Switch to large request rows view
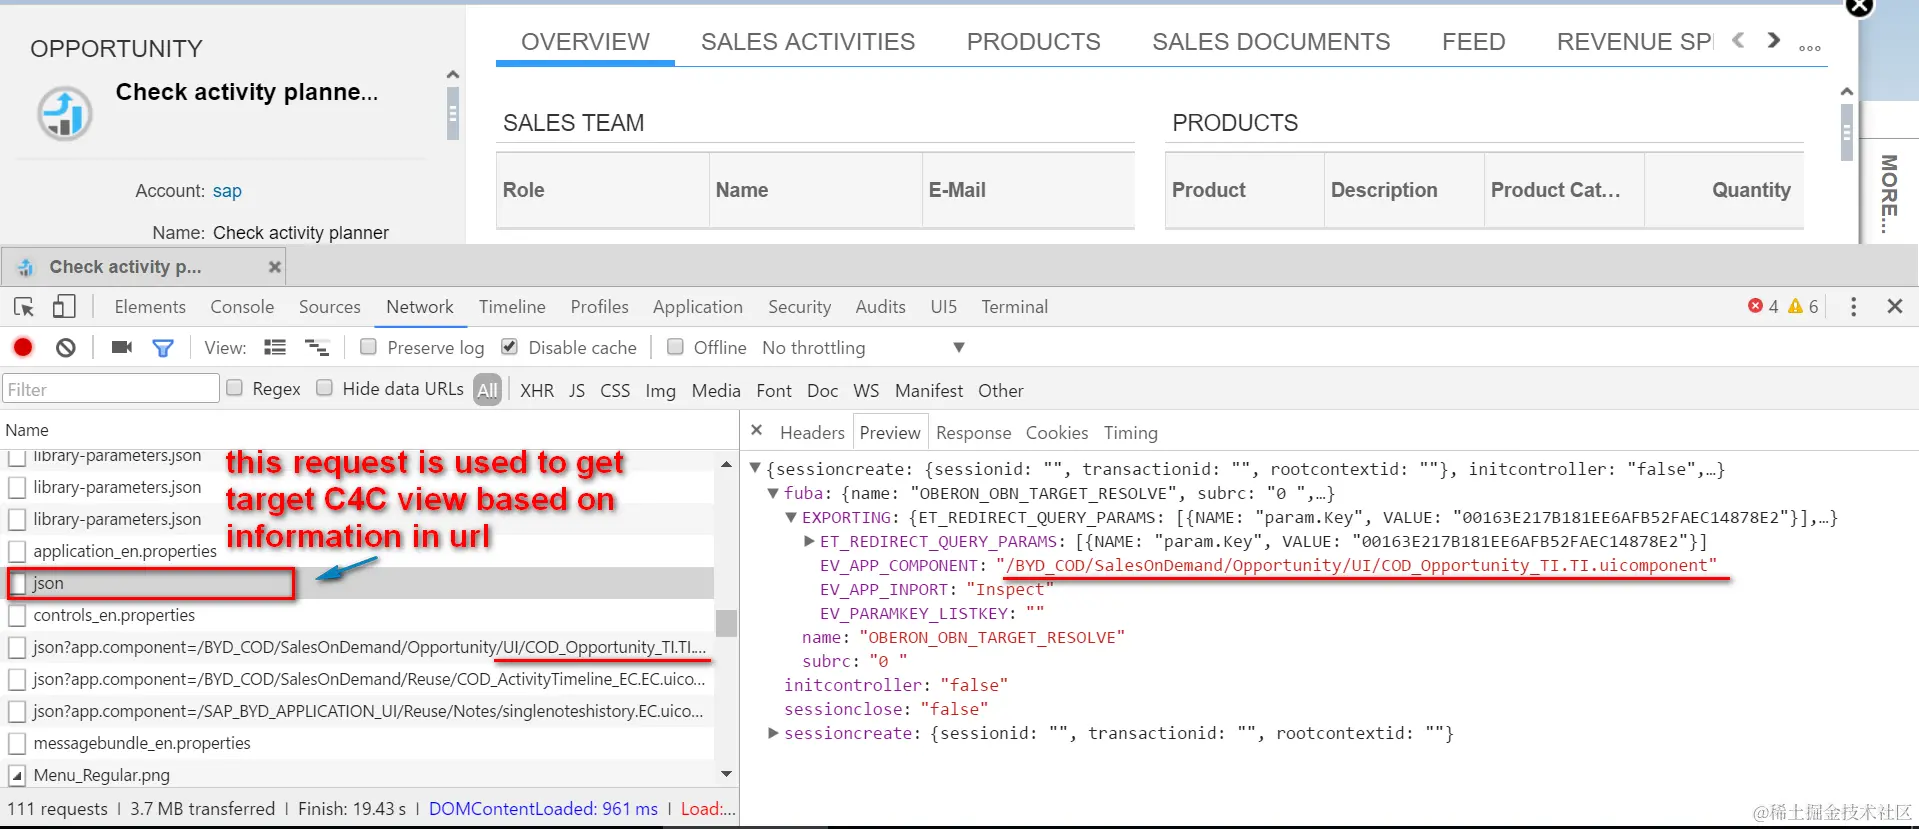This screenshot has height=829, width=1919. pyautogui.click(x=275, y=347)
